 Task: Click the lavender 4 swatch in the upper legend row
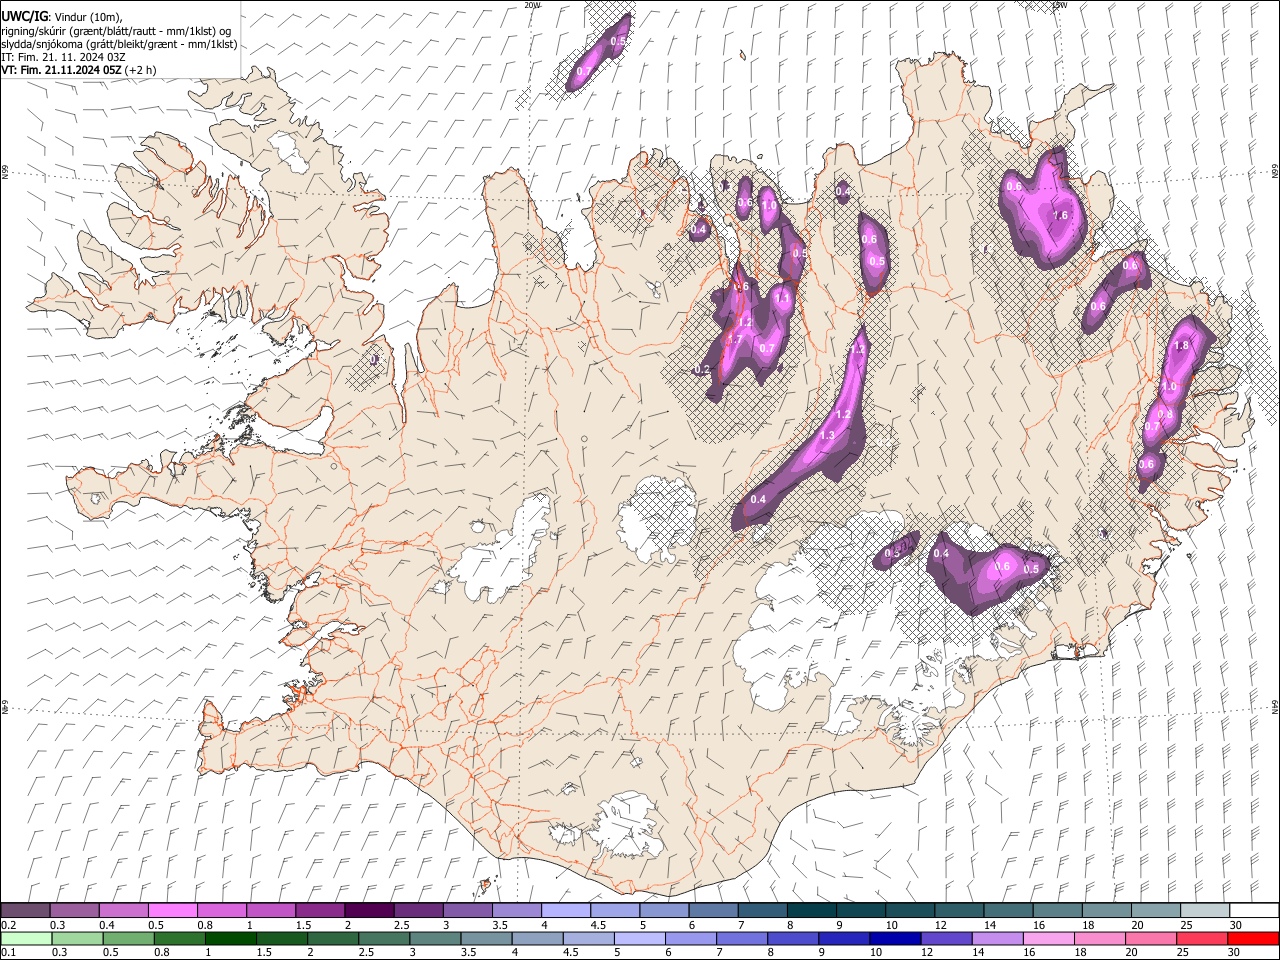566,910
